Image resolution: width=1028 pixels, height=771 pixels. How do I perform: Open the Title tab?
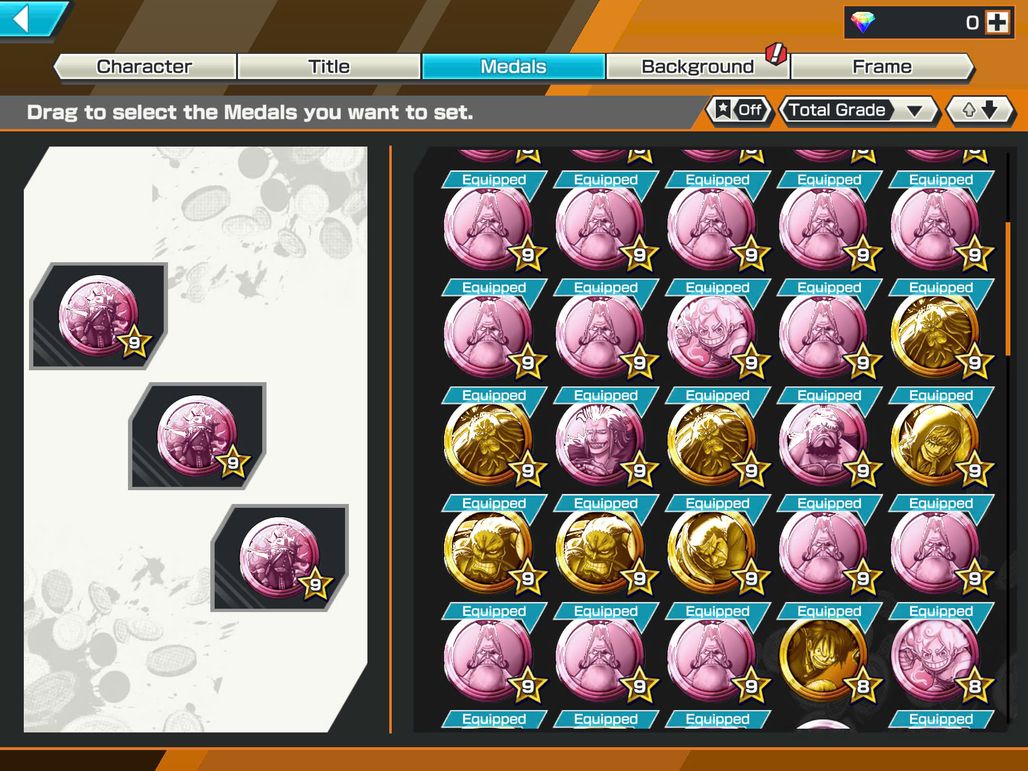[328, 66]
